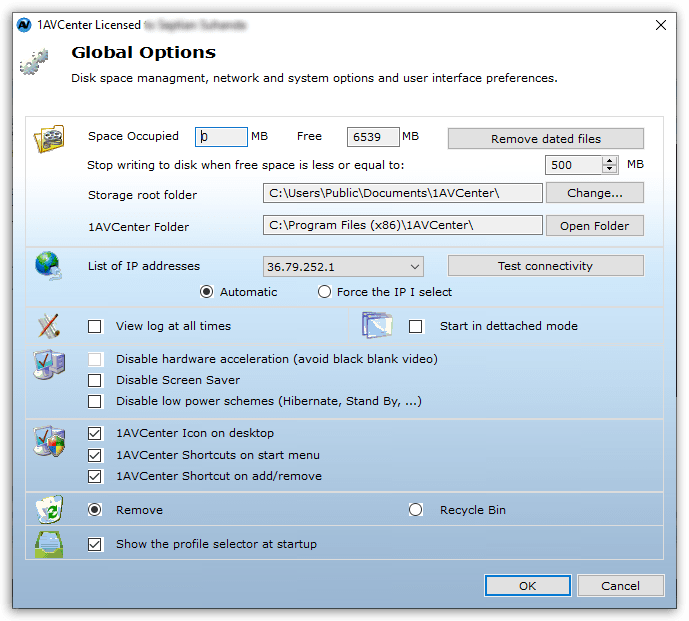Click the Change... storage folder button
Image resolution: width=689 pixels, height=621 pixels.
point(595,193)
